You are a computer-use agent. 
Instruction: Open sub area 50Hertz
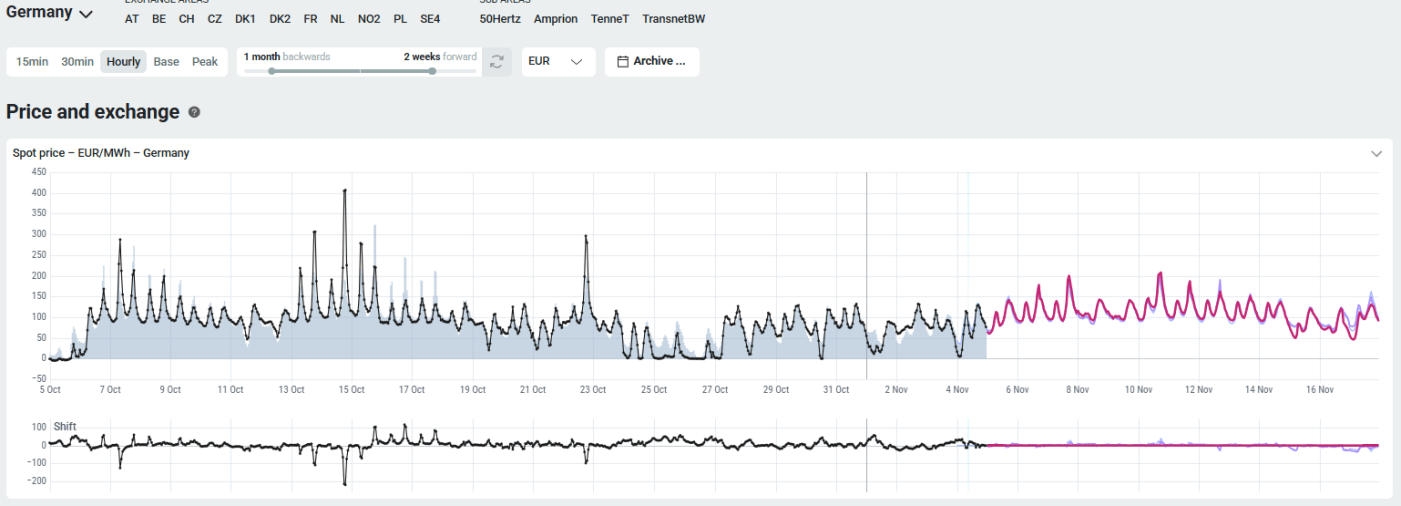click(500, 19)
